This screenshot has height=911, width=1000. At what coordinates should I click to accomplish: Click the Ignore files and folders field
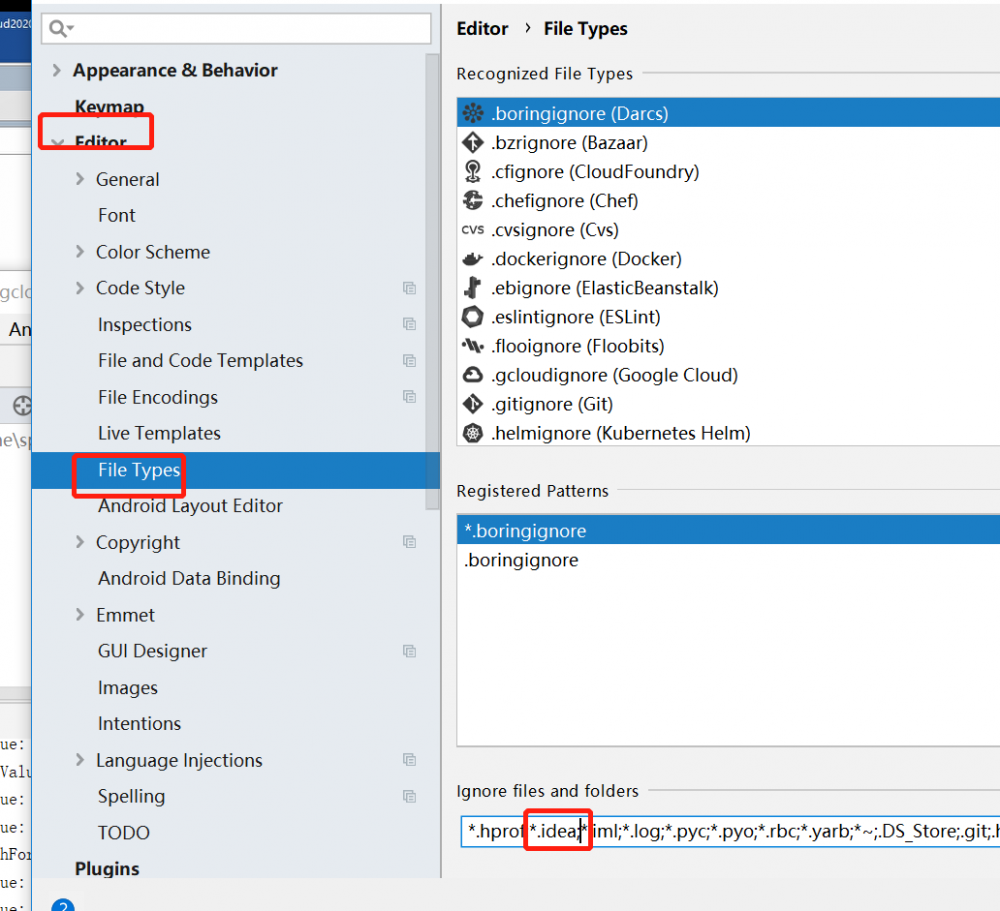pos(730,831)
